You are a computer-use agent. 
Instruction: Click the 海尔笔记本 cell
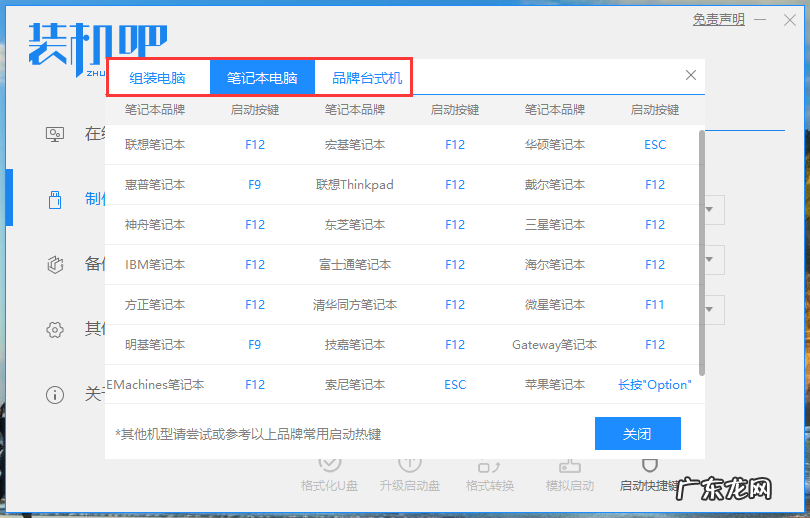(x=555, y=264)
